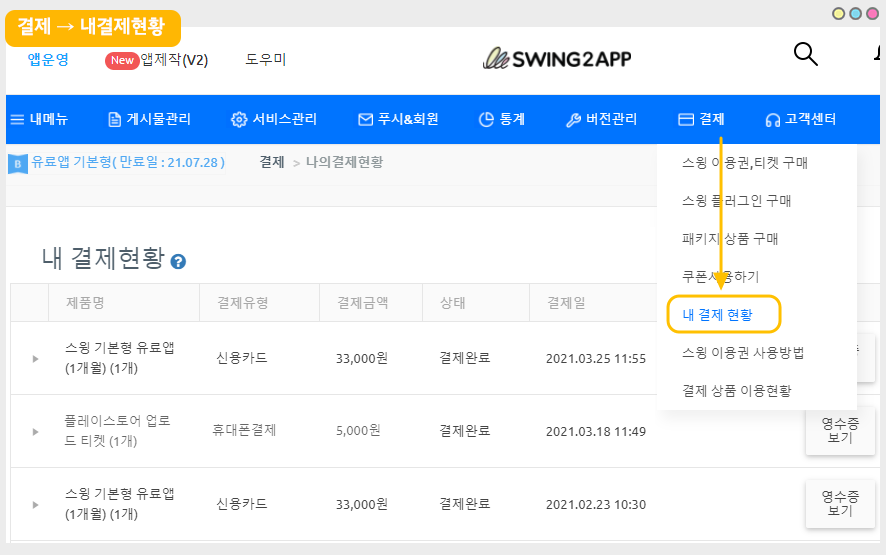Open 결제 menu
The height and width of the screenshot is (555, 886).
click(701, 120)
